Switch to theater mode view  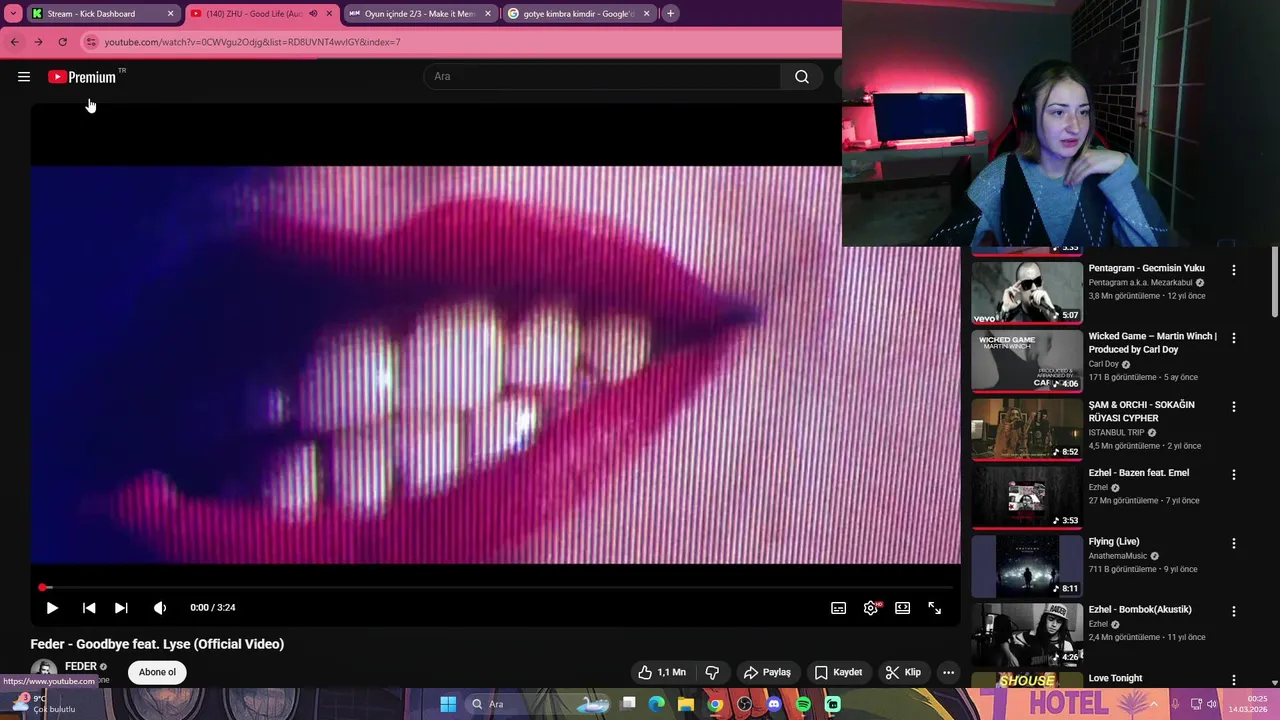coord(903,608)
